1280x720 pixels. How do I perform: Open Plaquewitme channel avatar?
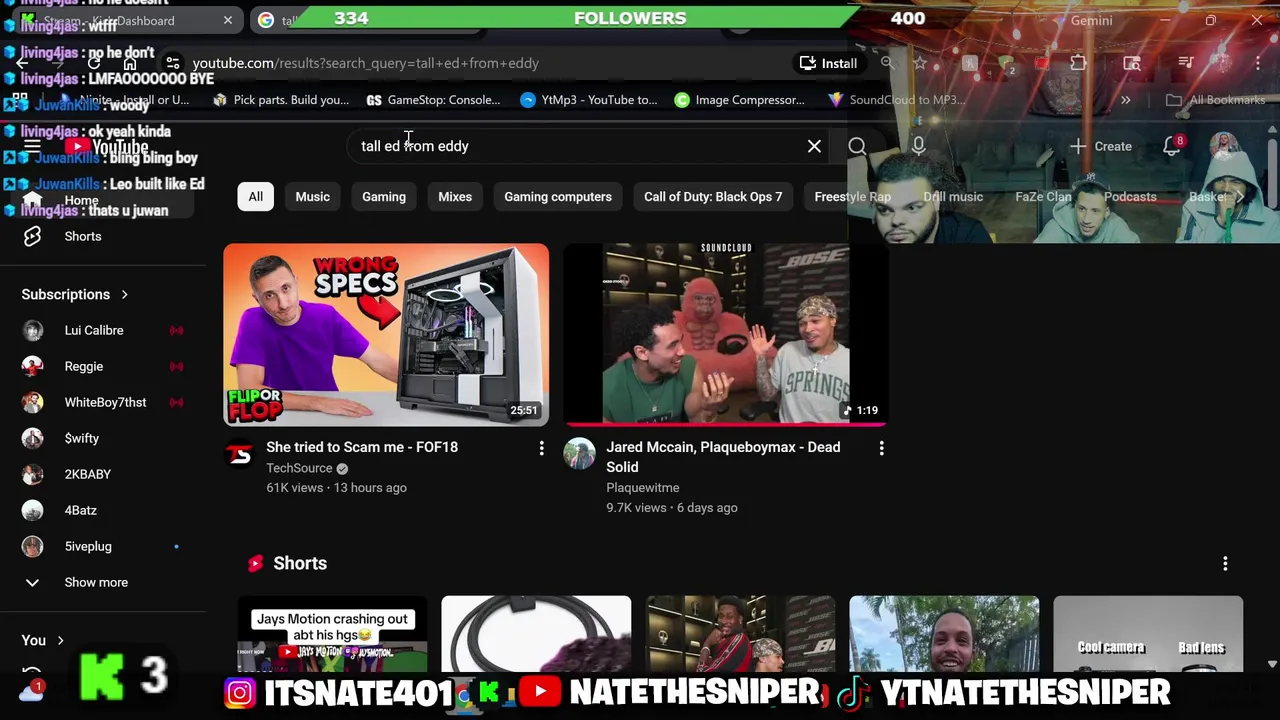[579, 454]
